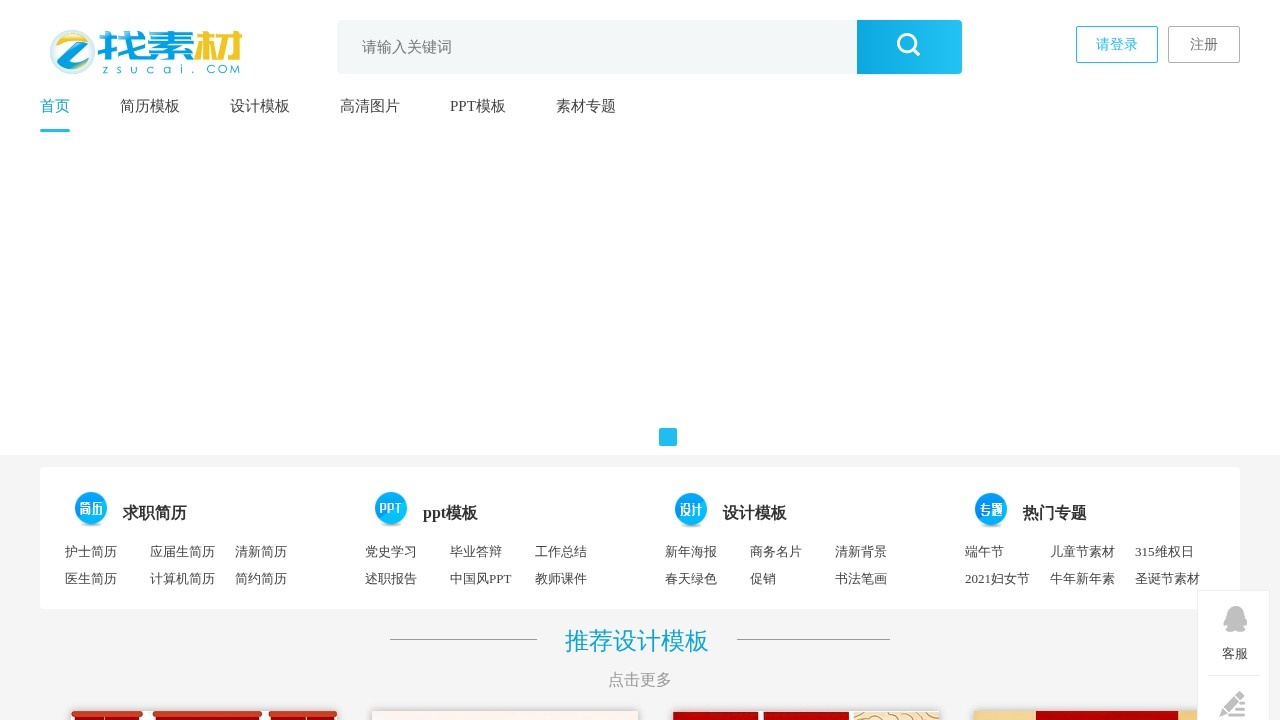Click the circular 设计 icon

690,508
